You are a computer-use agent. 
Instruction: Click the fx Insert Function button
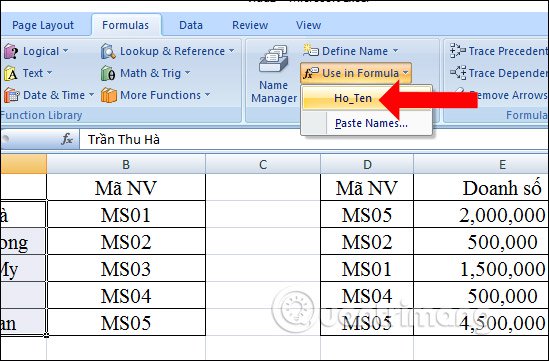tap(67, 139)
